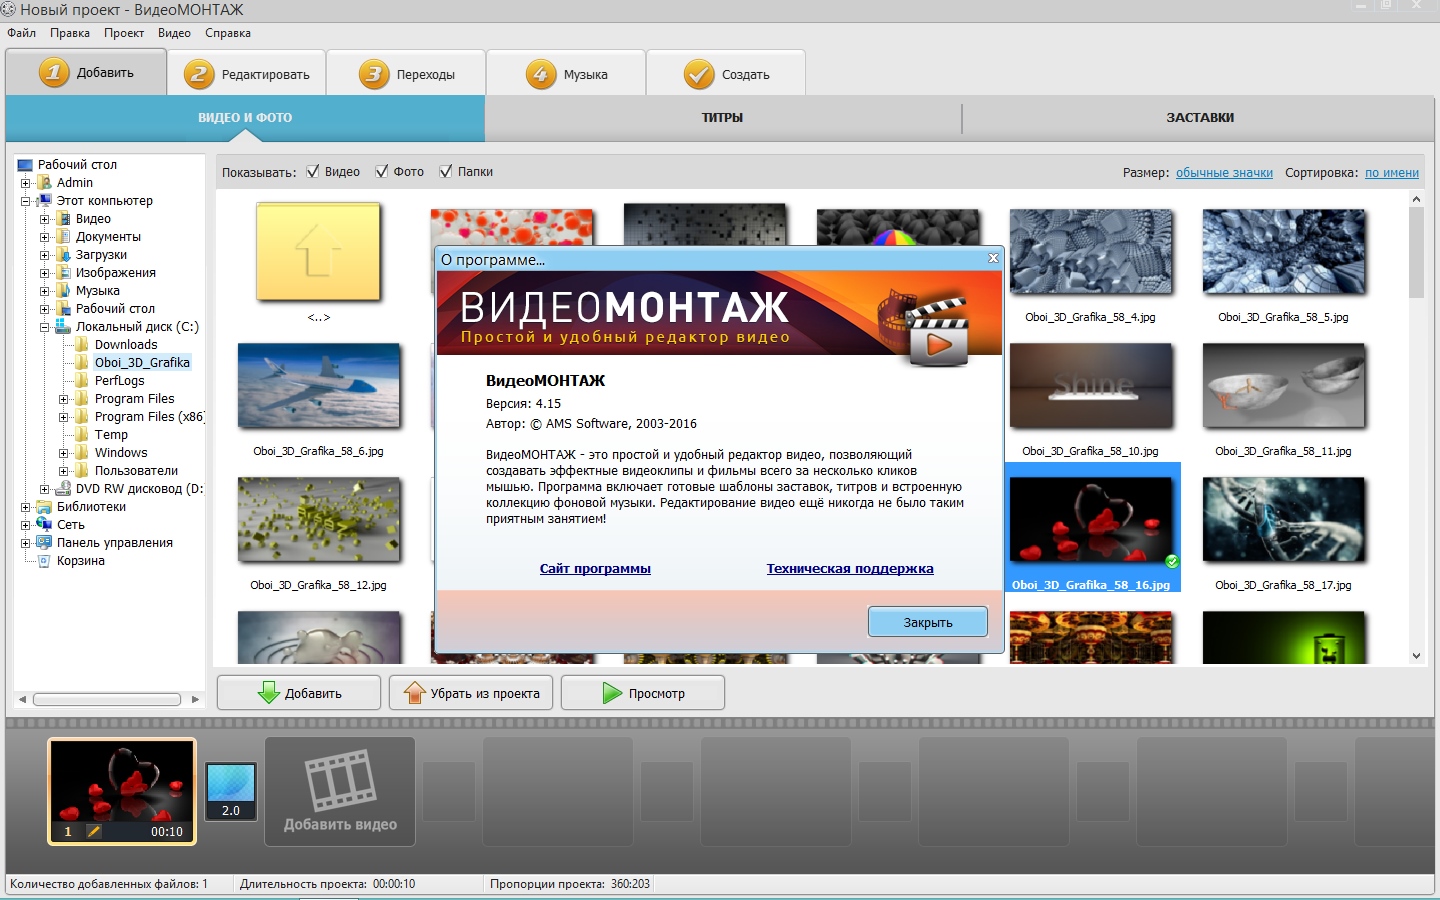Viewport: 1440px width, 900px height.
Task: Select the first clip in the timeline
Action: pos(122,791)
